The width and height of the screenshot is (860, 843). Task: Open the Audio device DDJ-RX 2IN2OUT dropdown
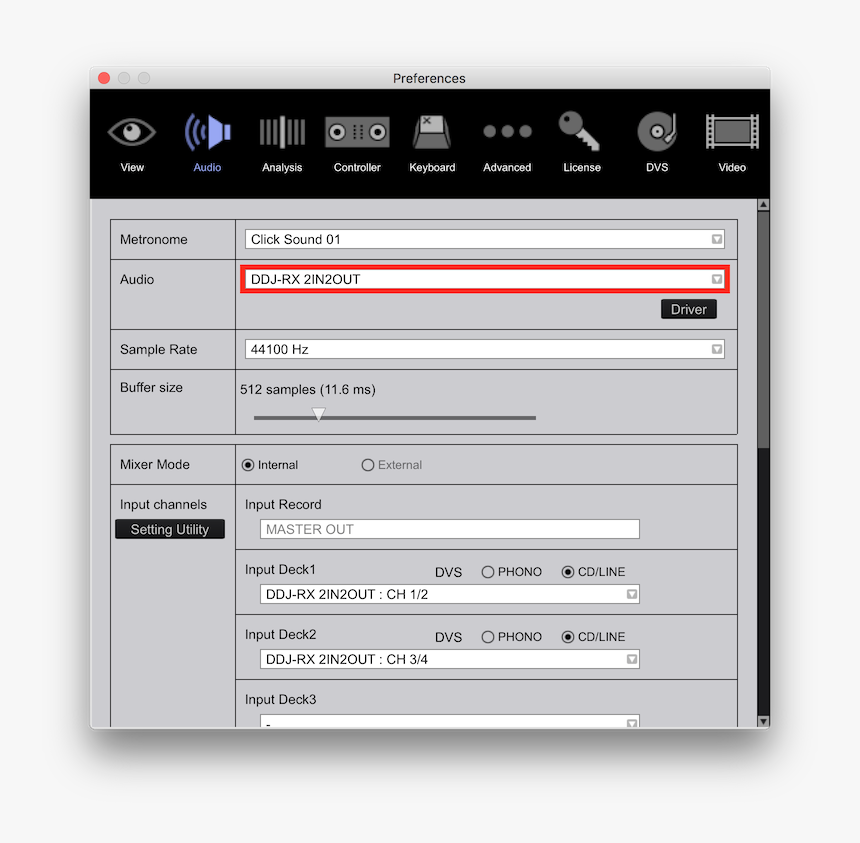pyautogui.click(x=484, y=279)
